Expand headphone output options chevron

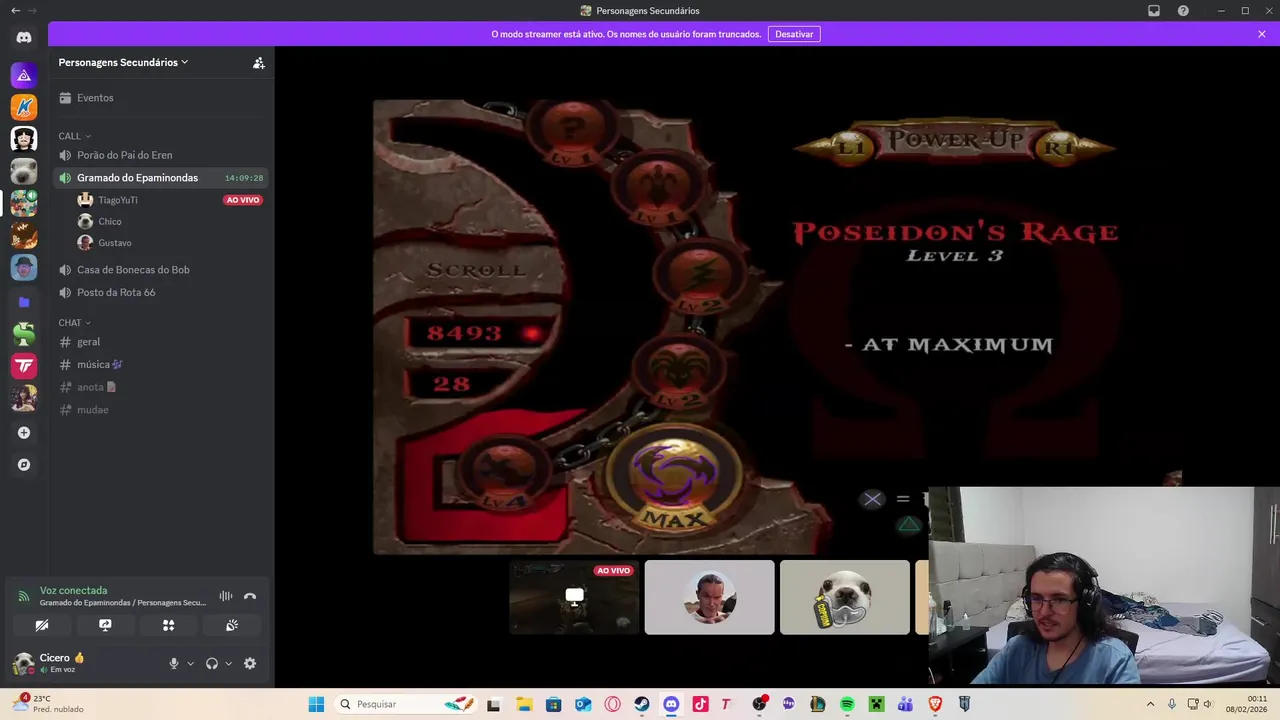(x=228, y=663)
